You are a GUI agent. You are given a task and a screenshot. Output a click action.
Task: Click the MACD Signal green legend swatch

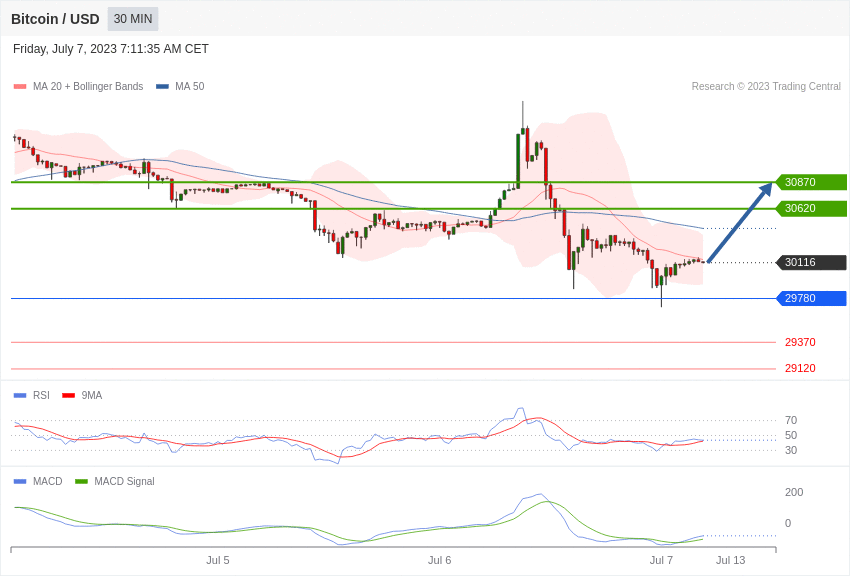[81, 481]
